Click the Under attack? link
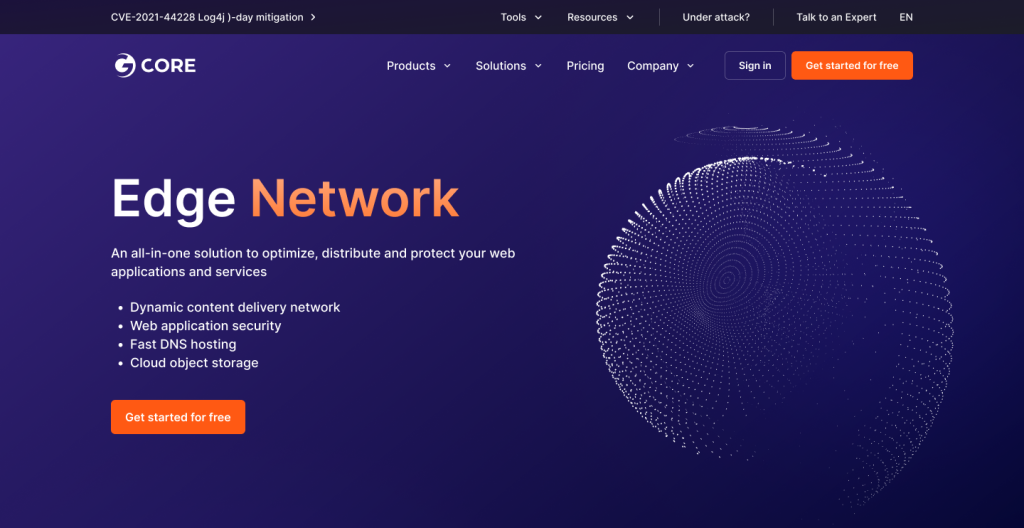The image size is (1024, 528). [716, 17]
